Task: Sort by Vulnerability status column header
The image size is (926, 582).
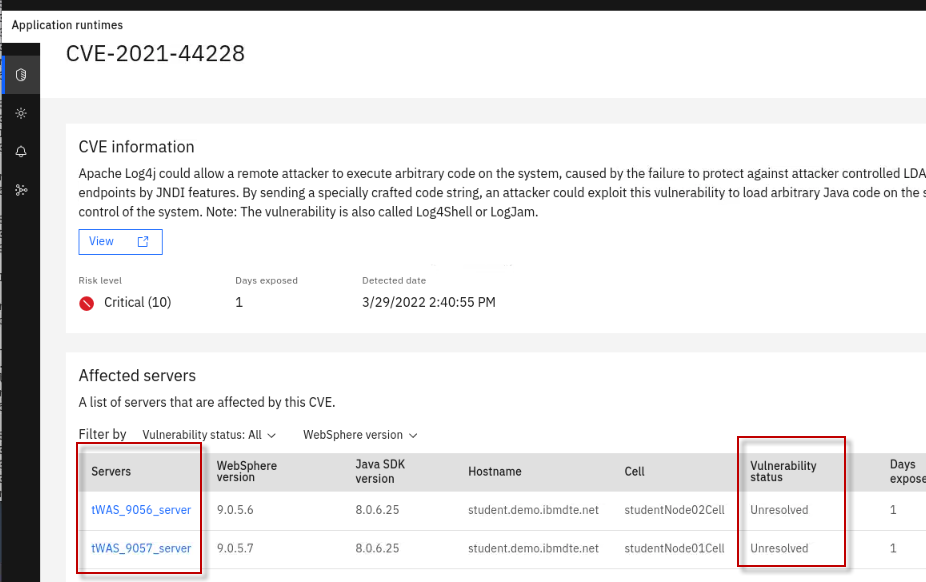Action: 783,471
